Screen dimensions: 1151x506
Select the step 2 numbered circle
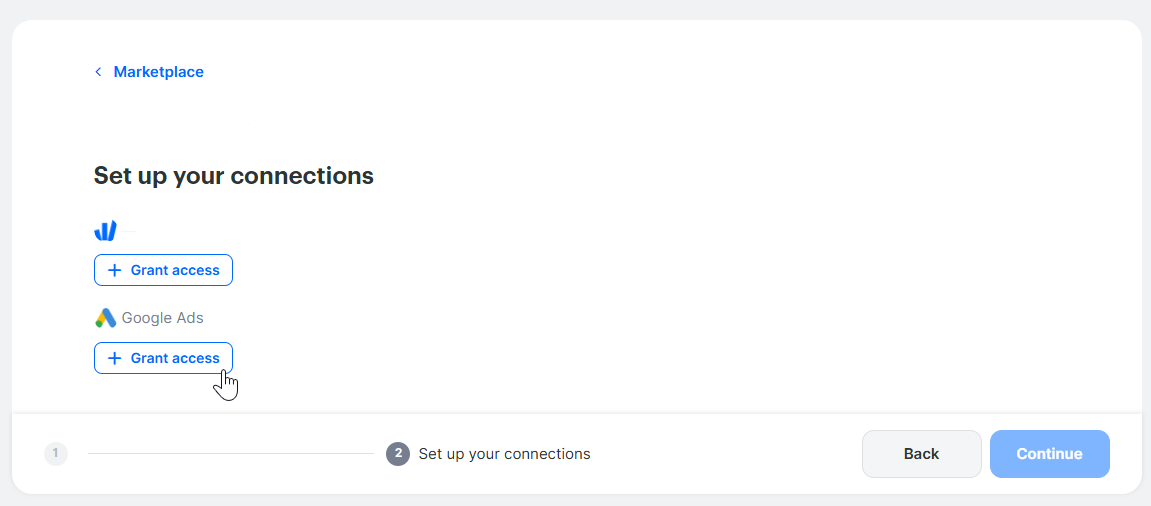(x=398, y=454)
